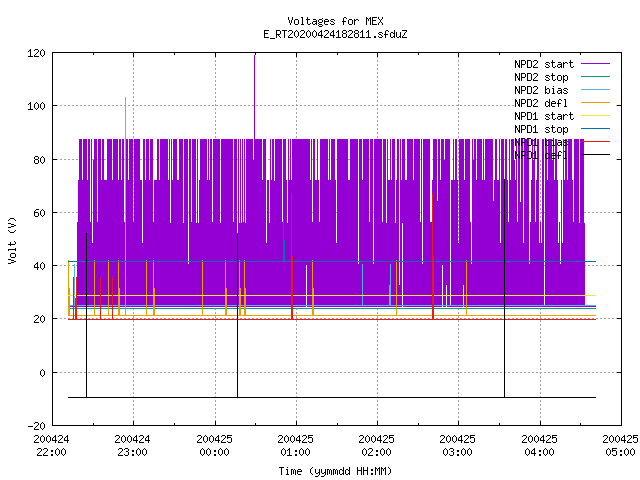Click the x-axis tick '200425 00:00'
The width and height of the screenshot is (640, 480).
(x=214, y=446)
